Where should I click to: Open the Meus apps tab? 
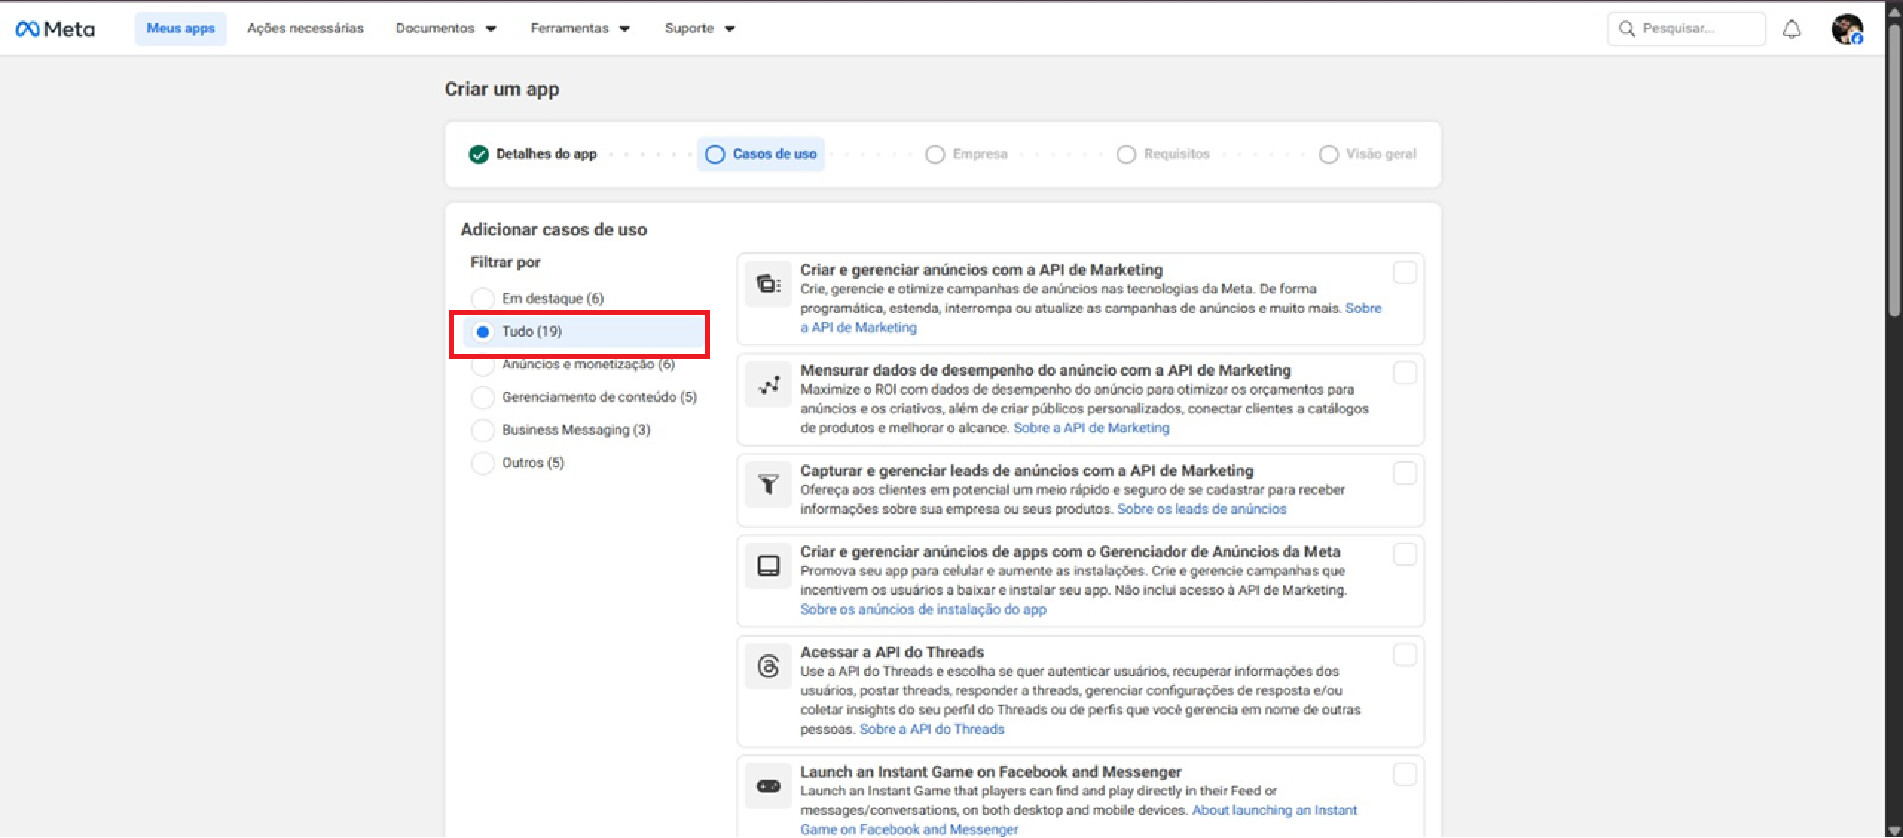180,29
